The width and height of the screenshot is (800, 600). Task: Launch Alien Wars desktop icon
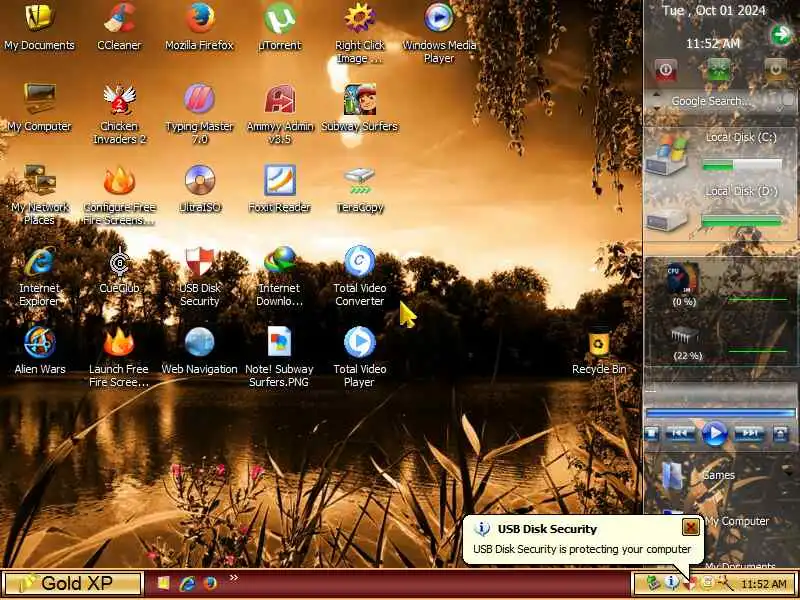pos(39,351)
